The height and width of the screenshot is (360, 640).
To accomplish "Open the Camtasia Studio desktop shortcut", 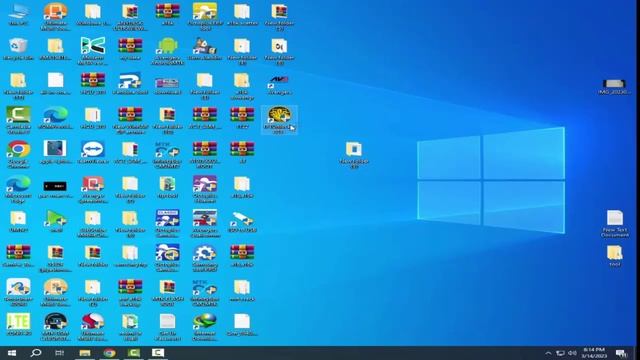I will click(18, 120).
